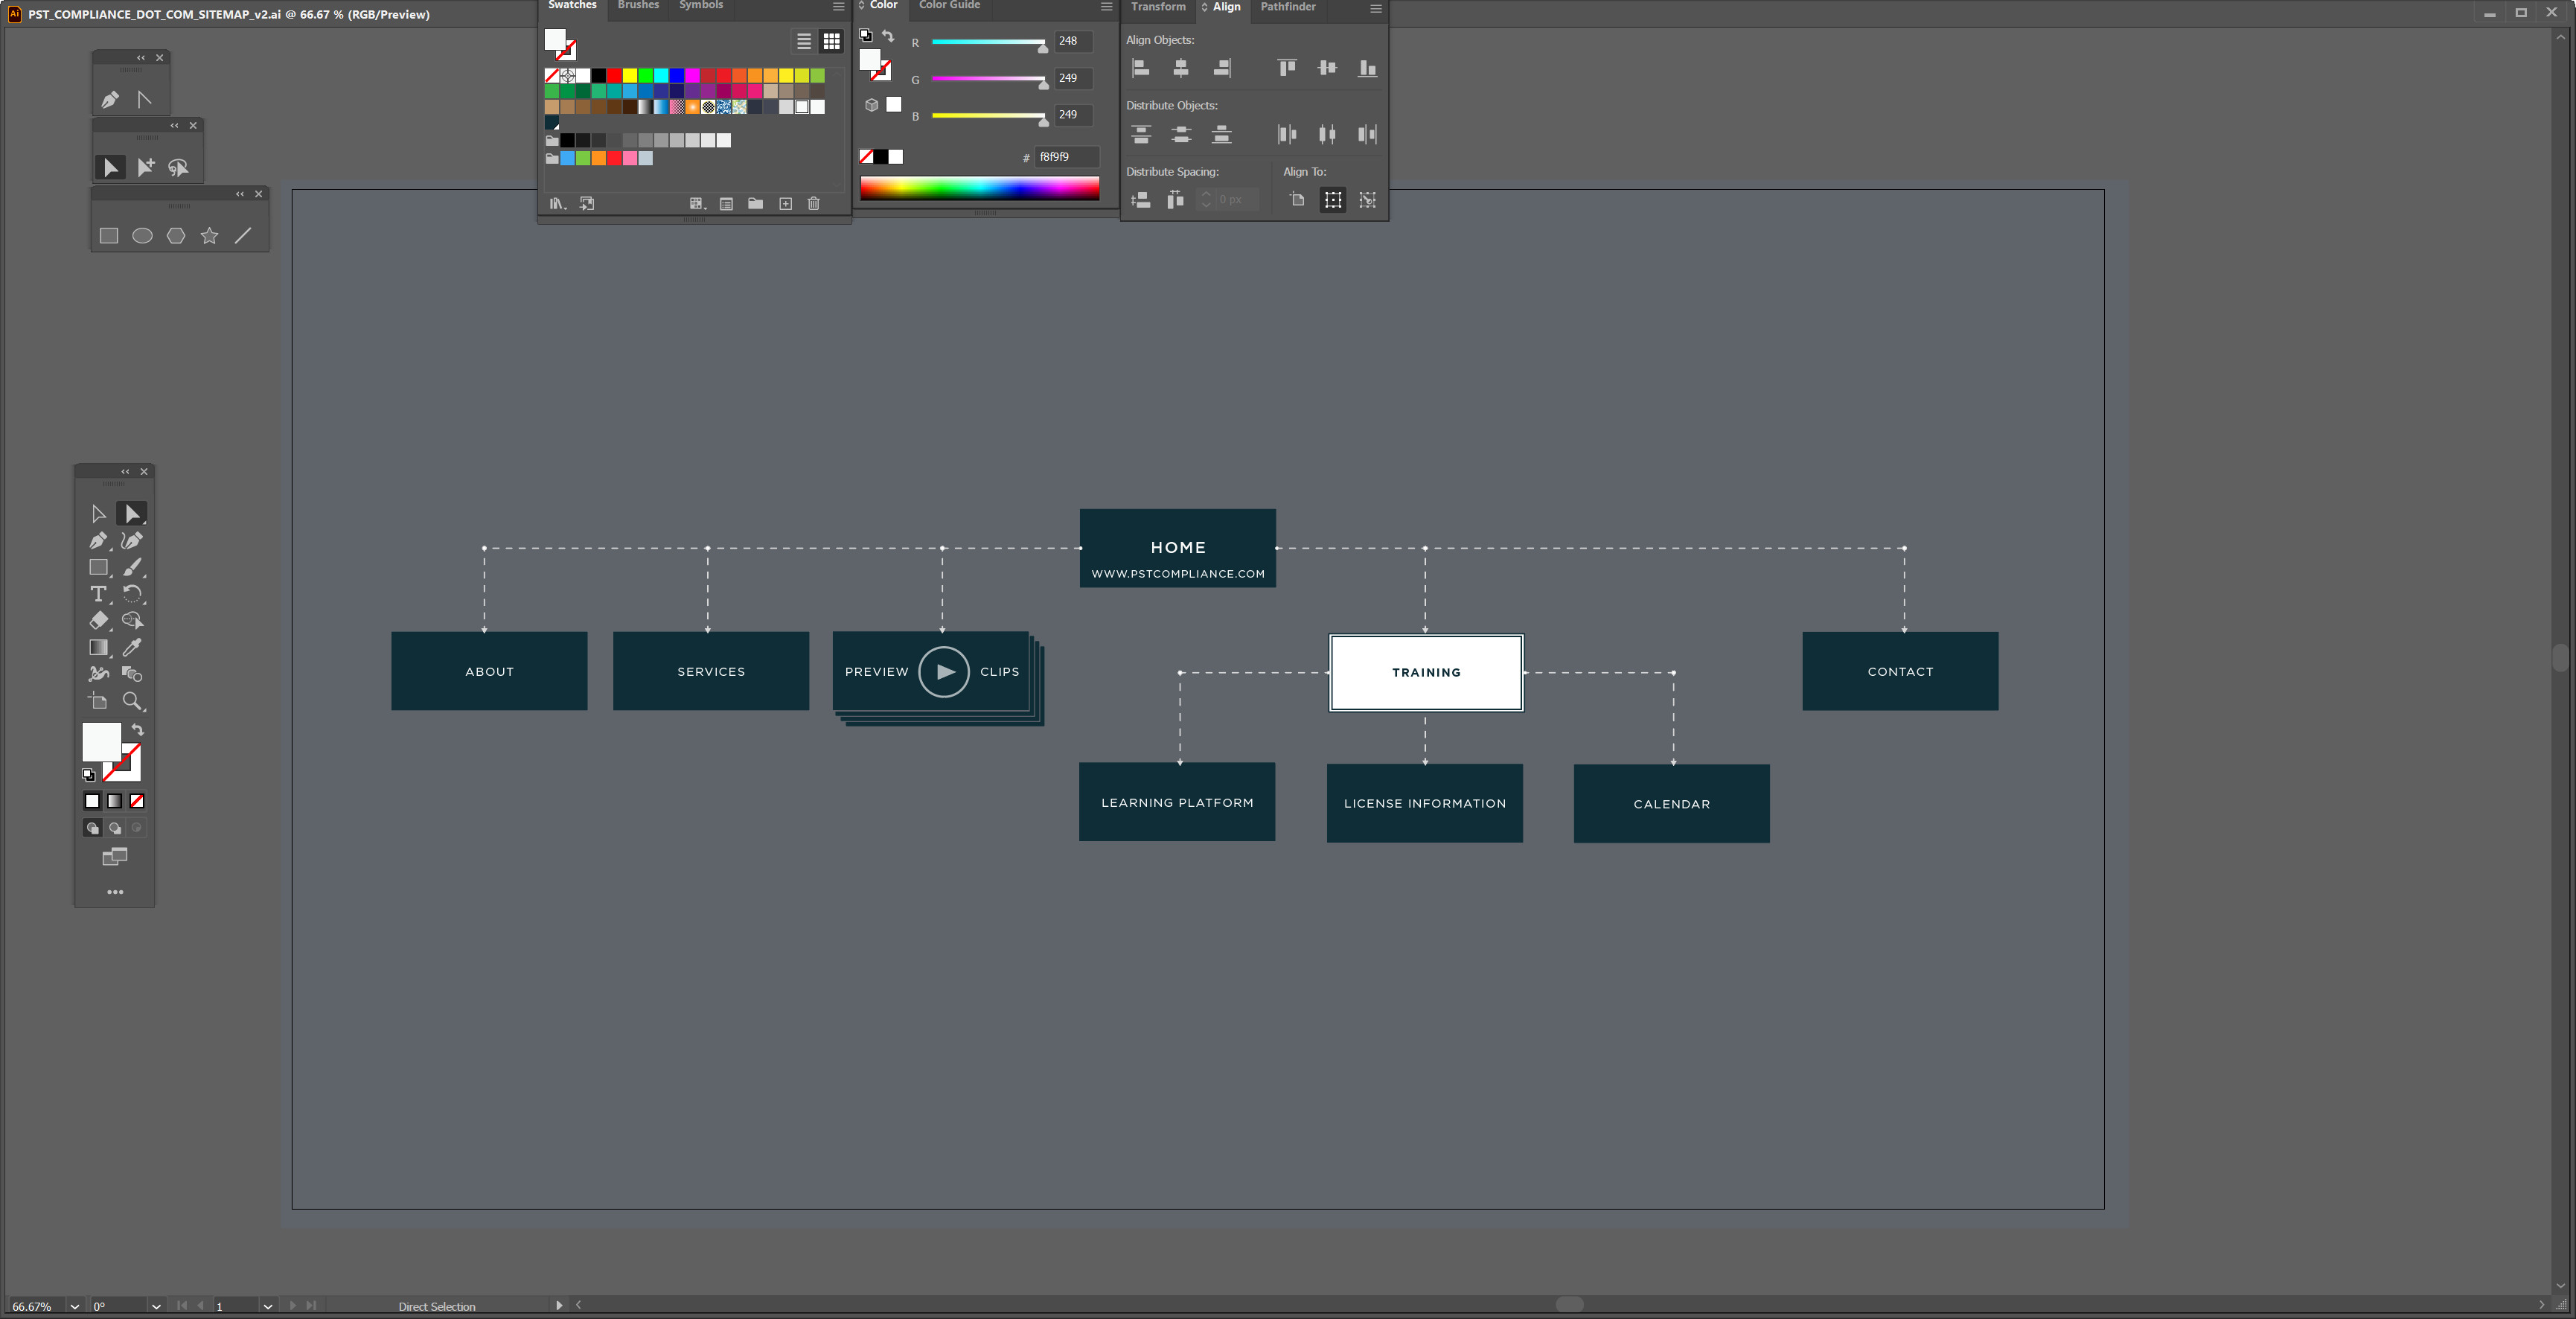This screenshot has width=2576, height=1319.
Task: Choose the Zoom tool magnifier
Action: pyautogui.click(x=132, y=701)
